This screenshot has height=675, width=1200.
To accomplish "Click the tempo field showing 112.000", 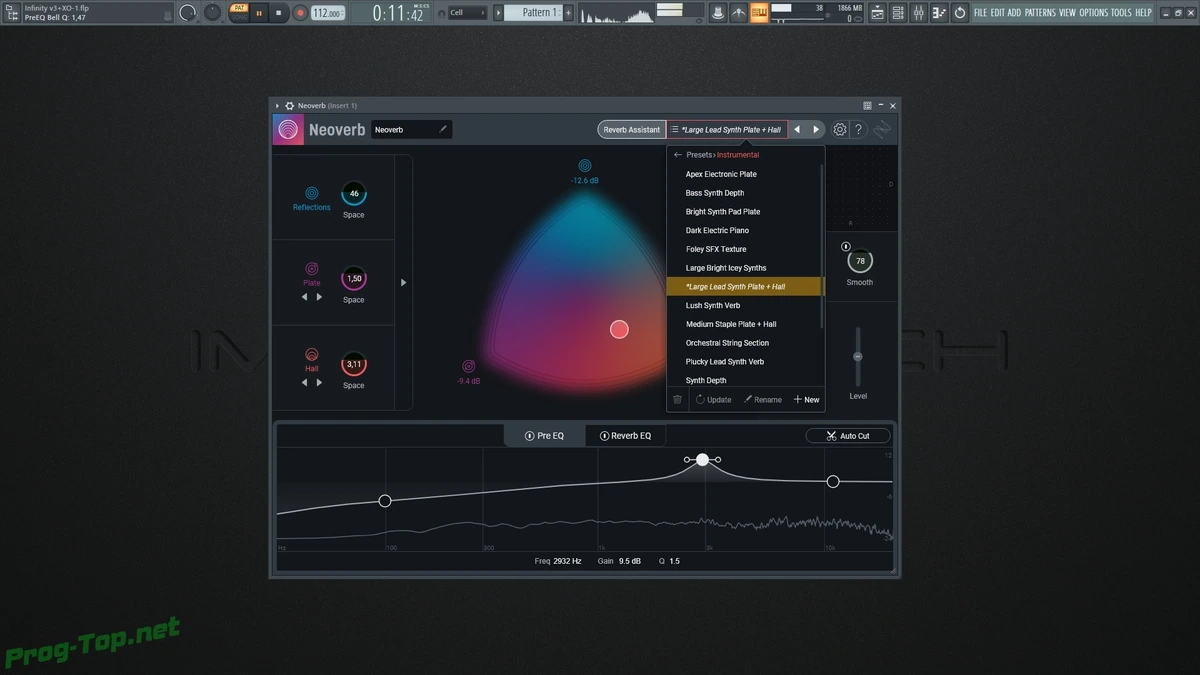I will click(327, 13).
